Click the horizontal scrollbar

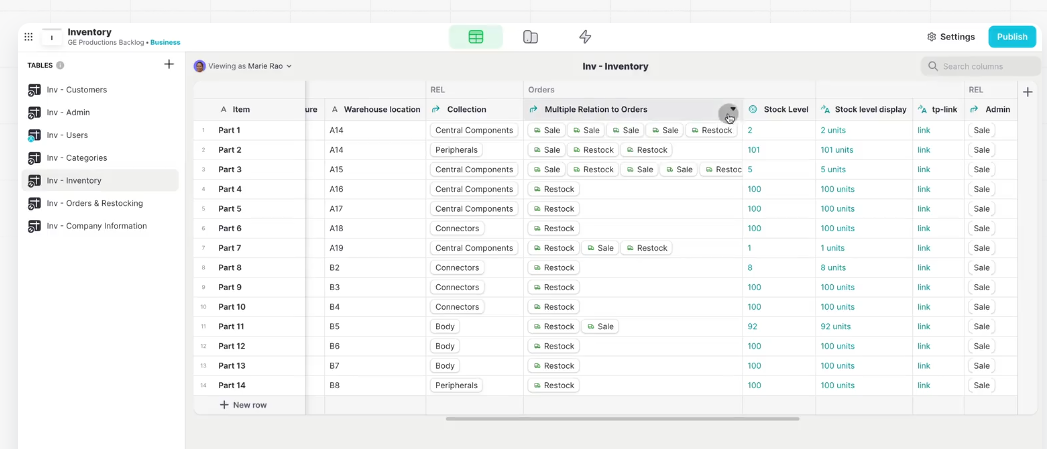click(x=622, y=419)
